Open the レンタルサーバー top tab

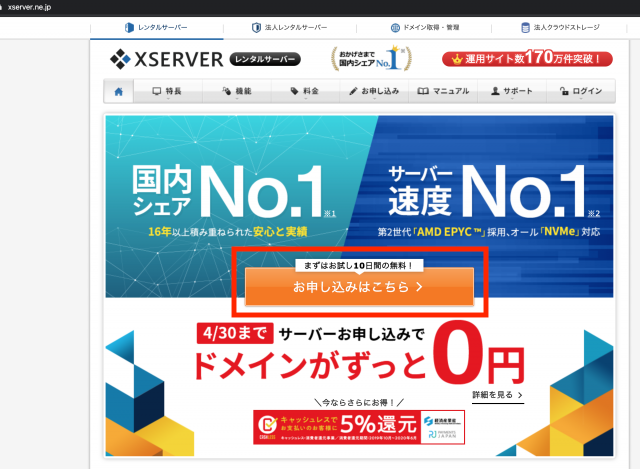coord(156,28)
